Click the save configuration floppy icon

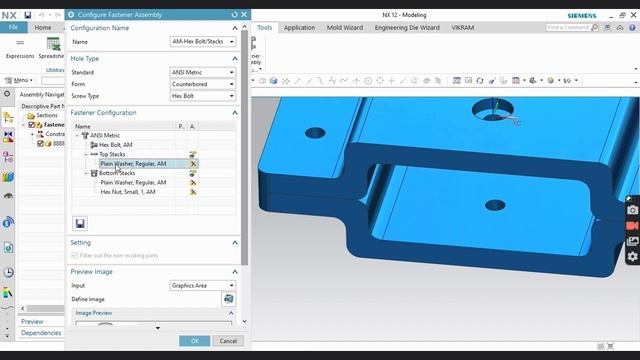coord(80,223)
